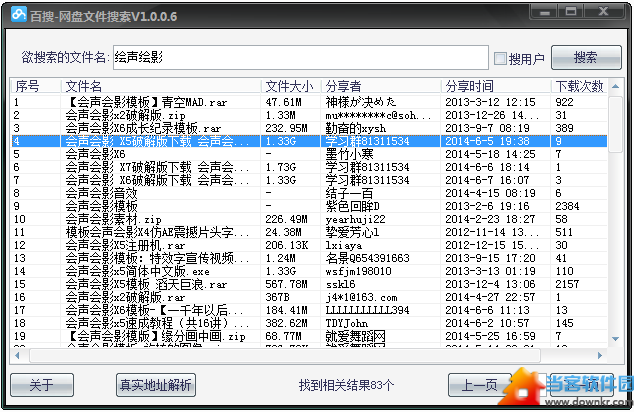Click sharer name 结子一百
The height and width of the screenshot is (412, 634).
tap(349, 193)
